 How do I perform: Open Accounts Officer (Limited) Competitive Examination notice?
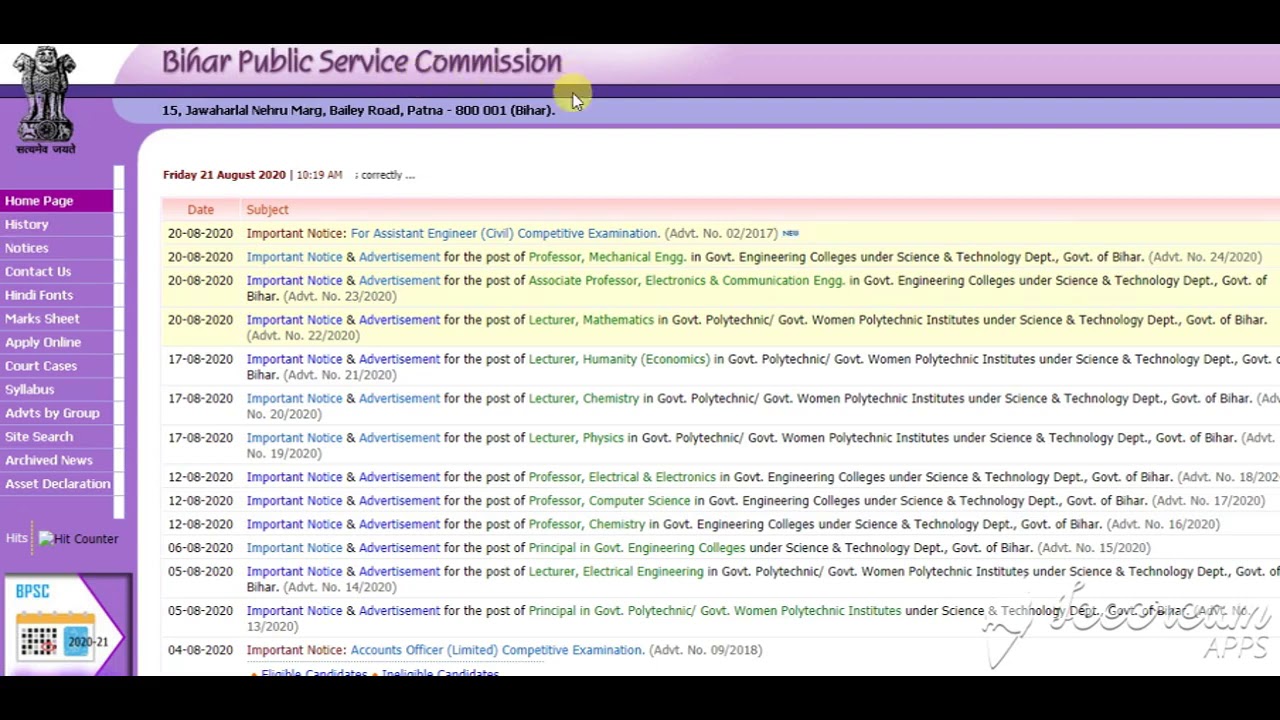click(x=497, y=650)
